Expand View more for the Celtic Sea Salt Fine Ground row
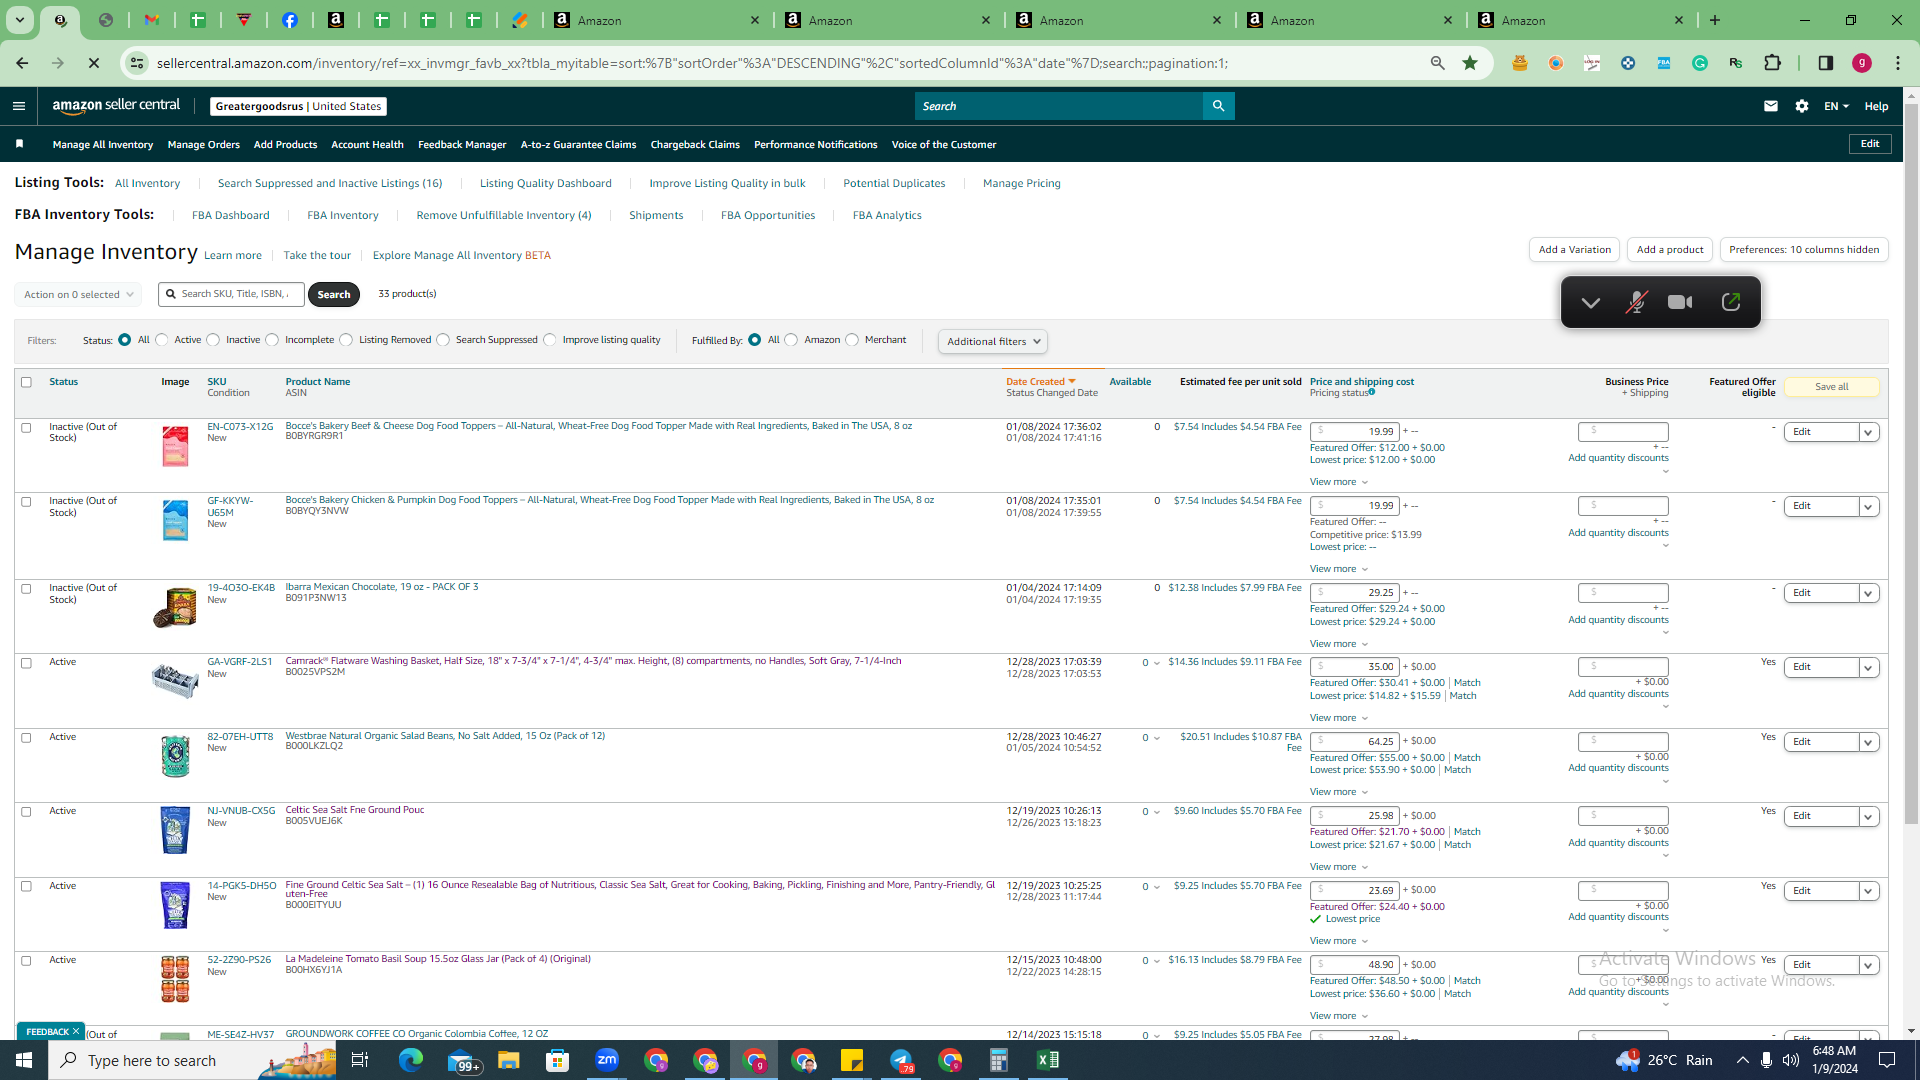The image size is (1920, 1080). [1339, 867]
